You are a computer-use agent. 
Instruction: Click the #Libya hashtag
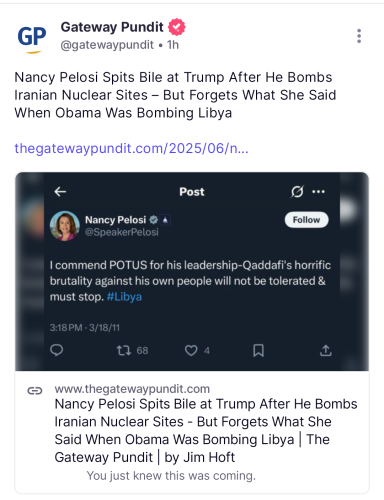click(124, 297)
